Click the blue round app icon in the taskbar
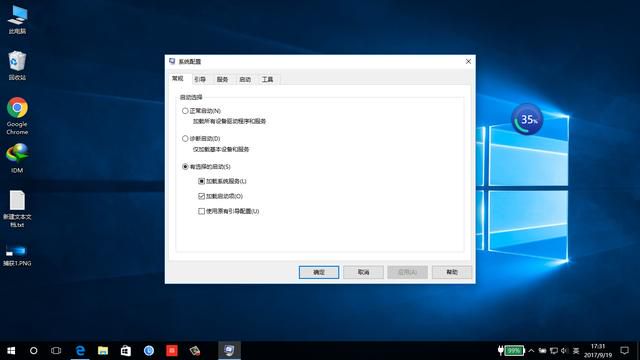The height and width of the screenshot is (360, 640). pyautogui.click(x=149, y=351)
